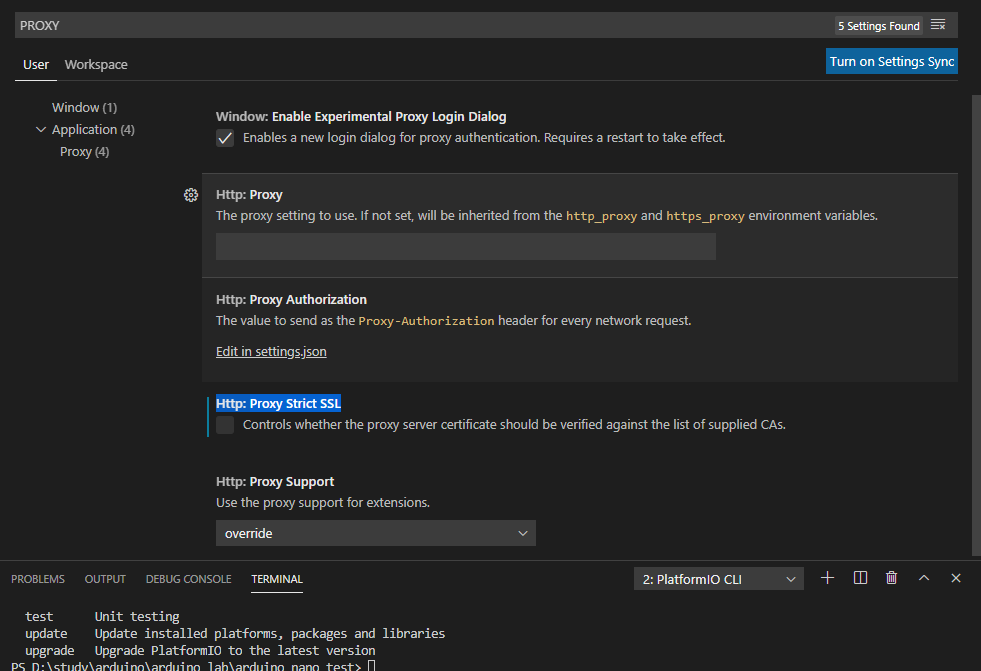981x671 pixels.
Task: Open the Proxy Support dropdown showing override
Action: (x=375, y=533)
